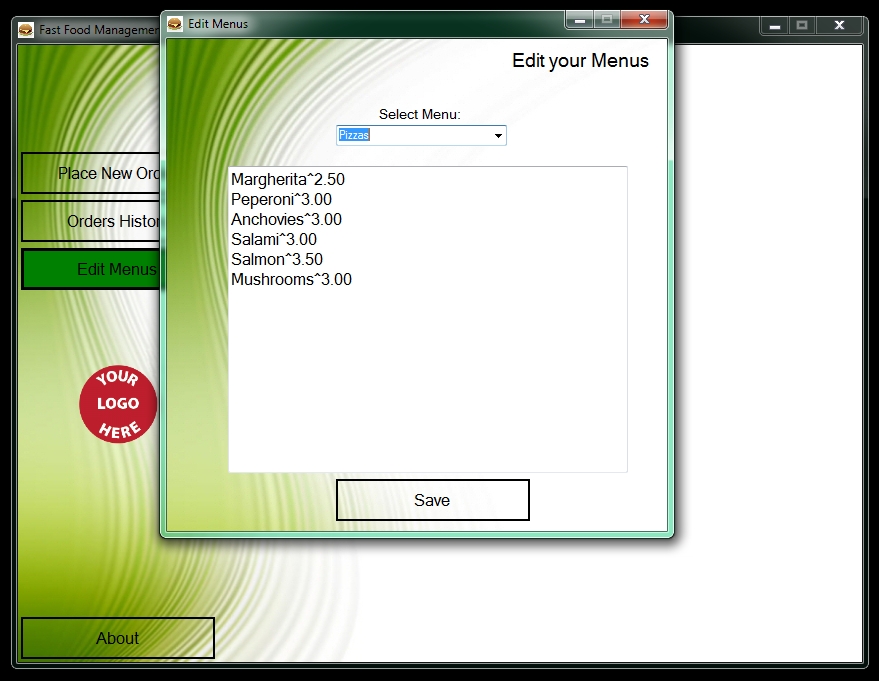The image size is (879, 681).
Task: Minimize the Edit Menus dialog
Action: coord(580,20)
